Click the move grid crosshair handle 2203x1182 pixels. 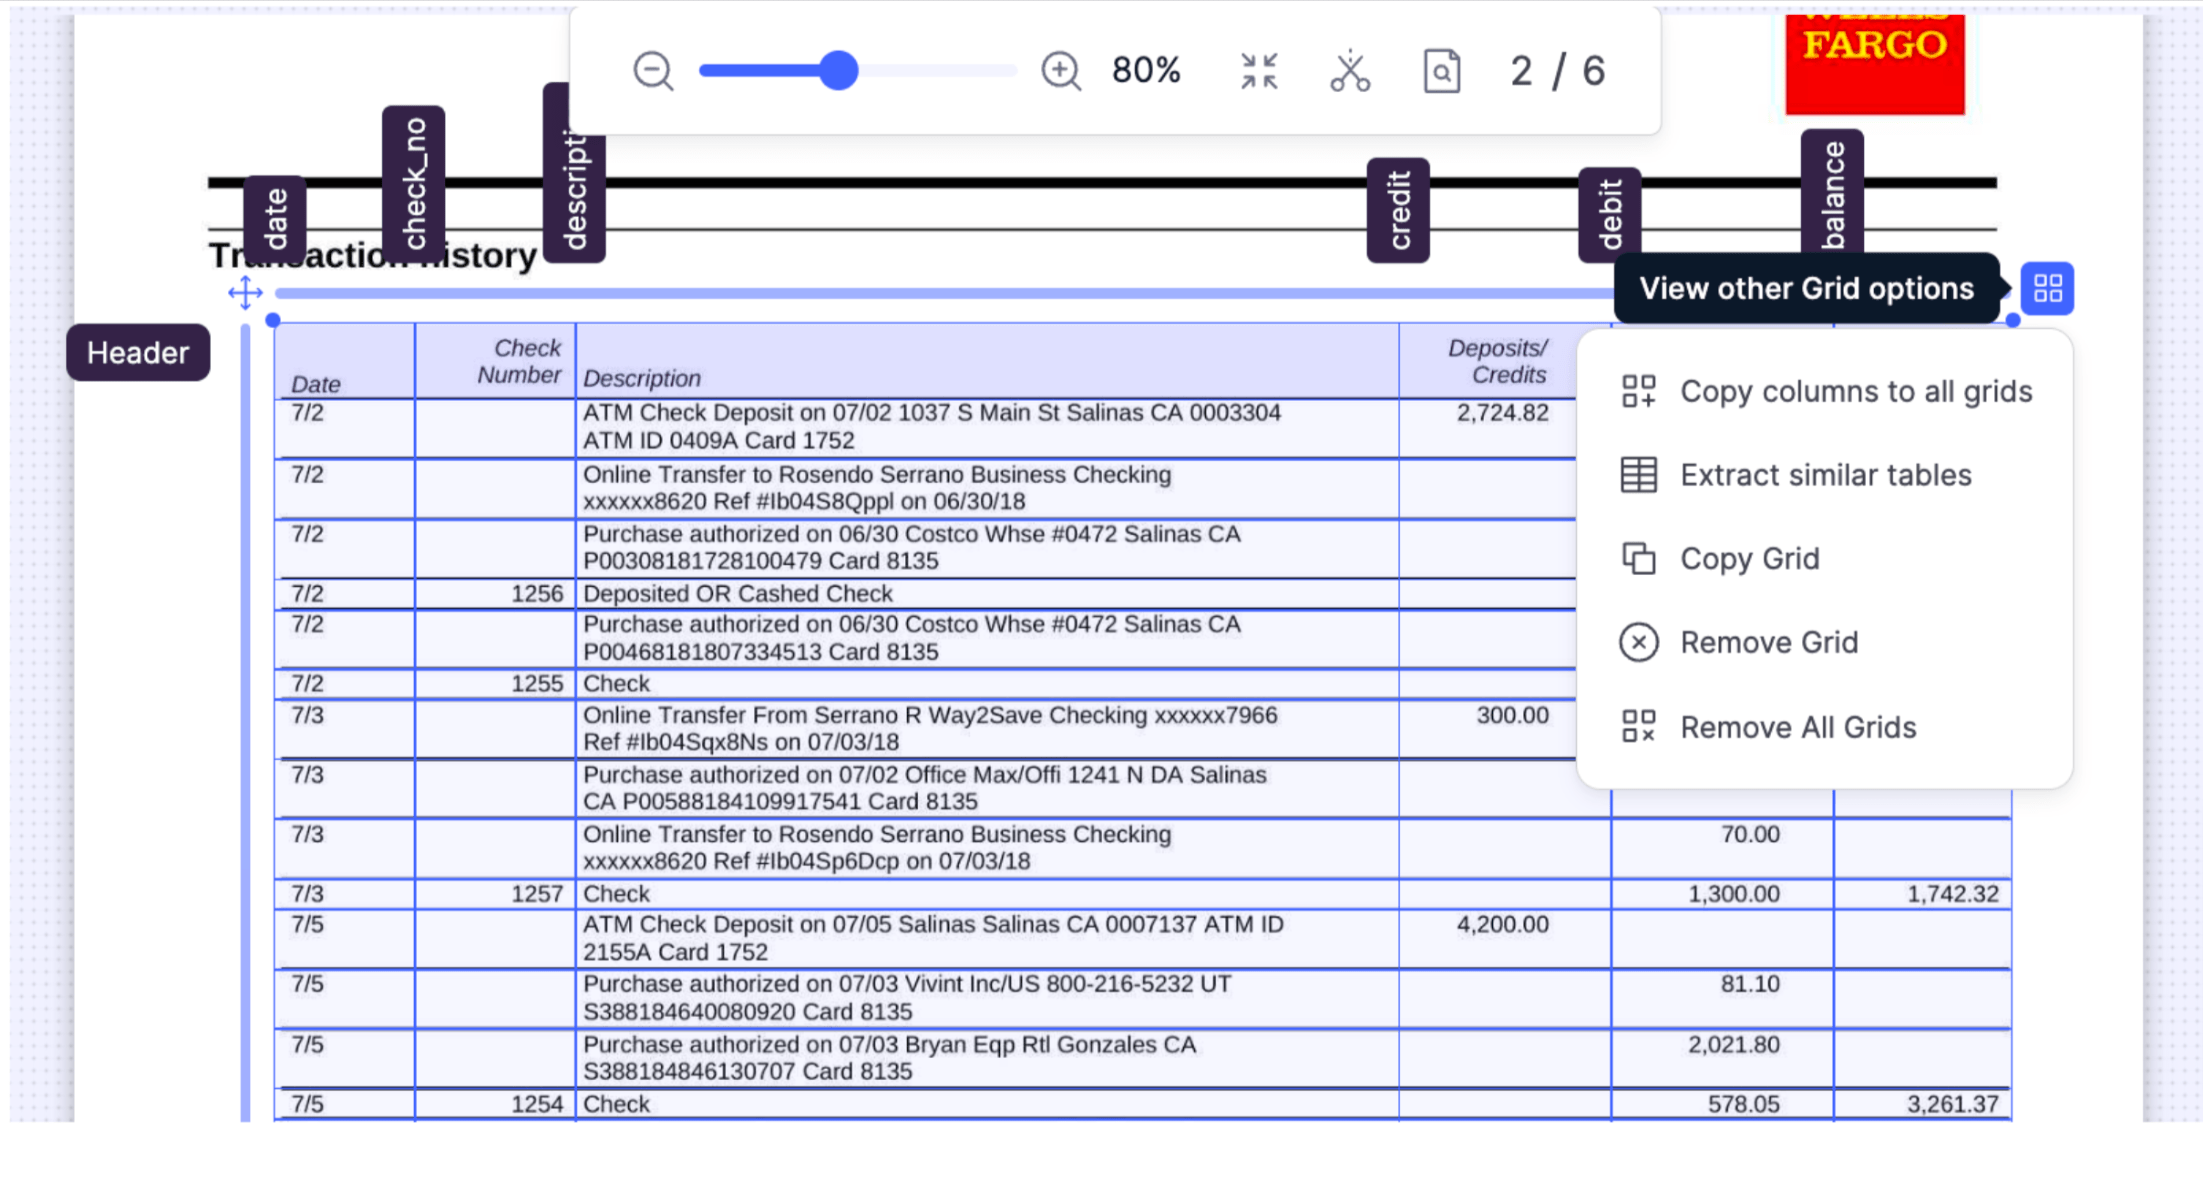(245, 293)
